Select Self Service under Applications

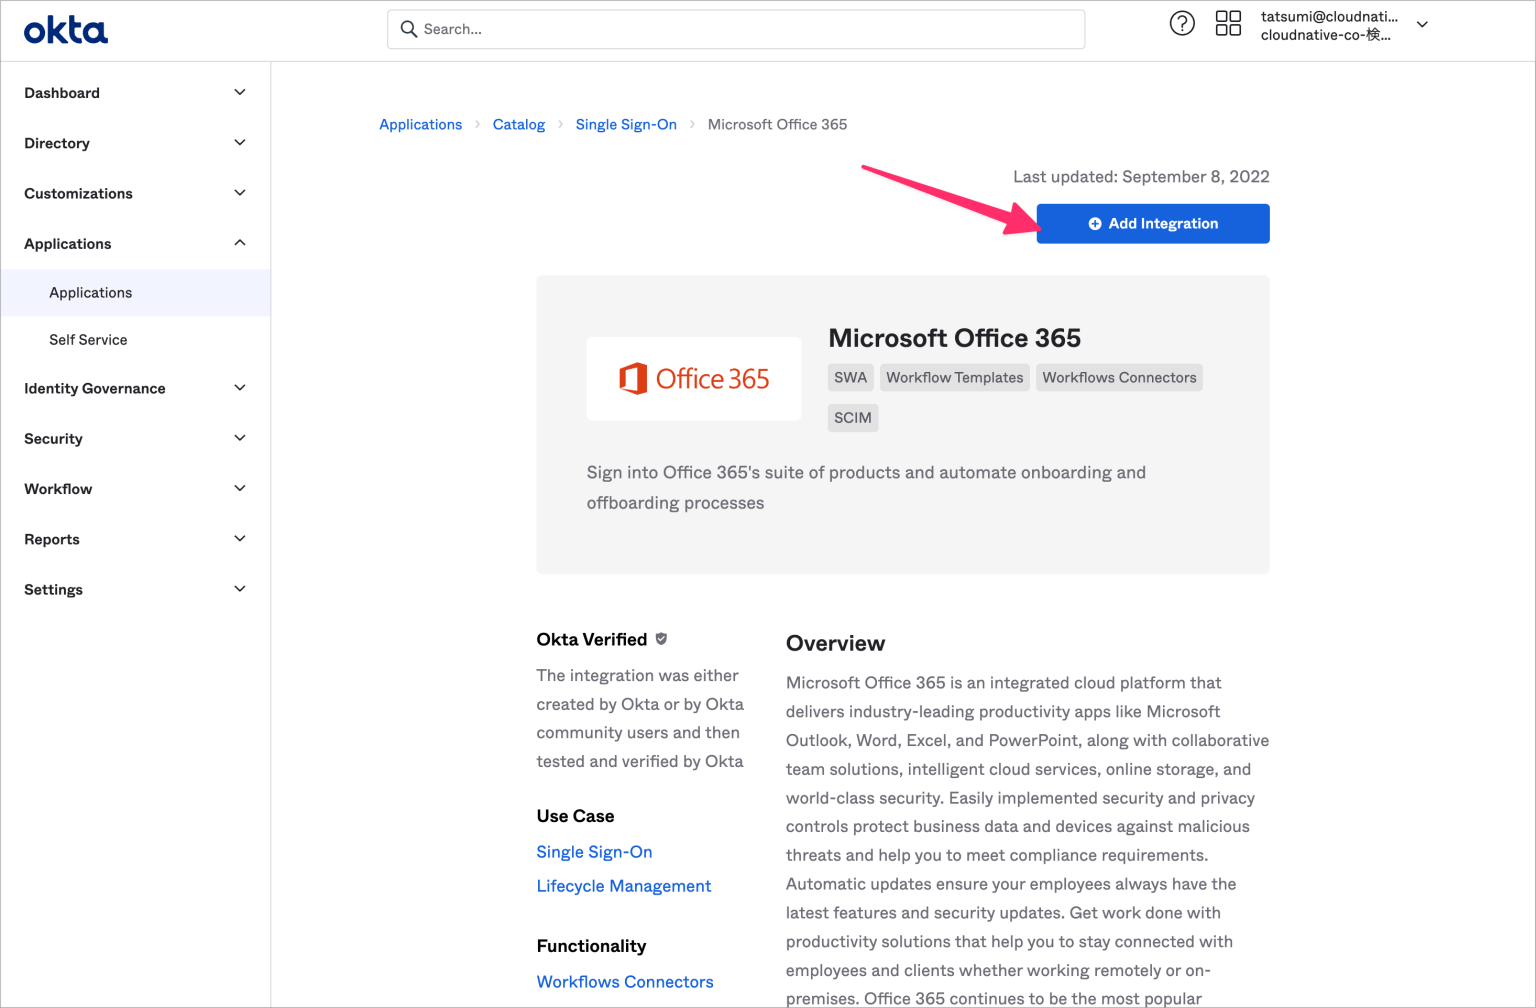[x=88, y=339]
